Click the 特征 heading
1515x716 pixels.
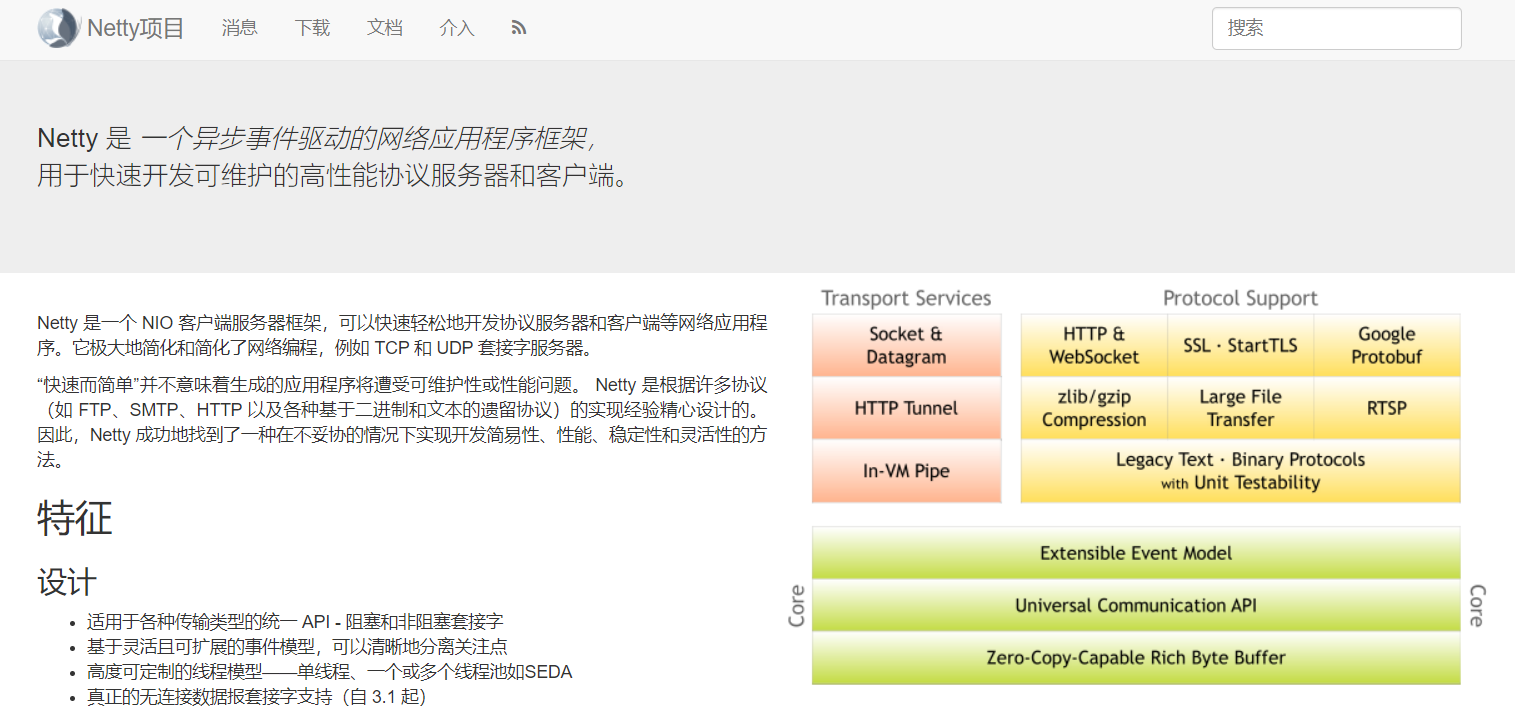[x=75, y=519]
